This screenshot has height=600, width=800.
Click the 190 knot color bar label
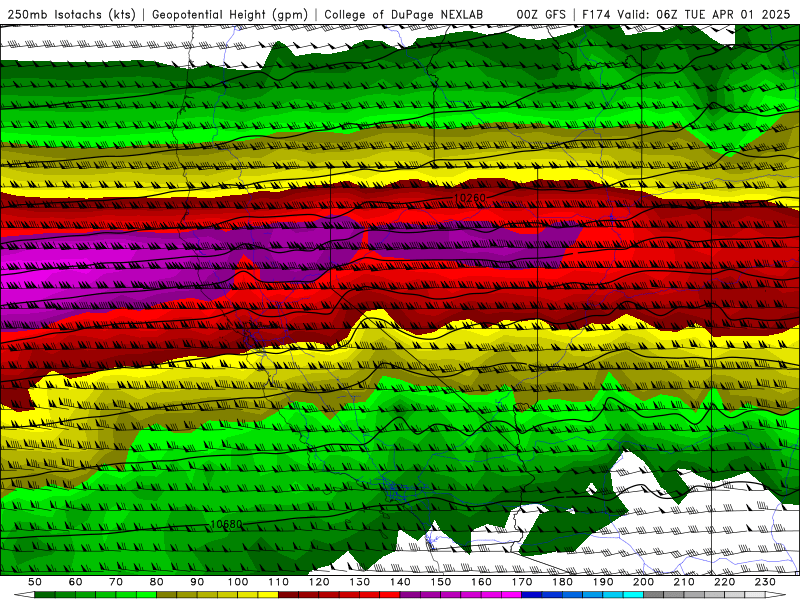tap(603, 582)
